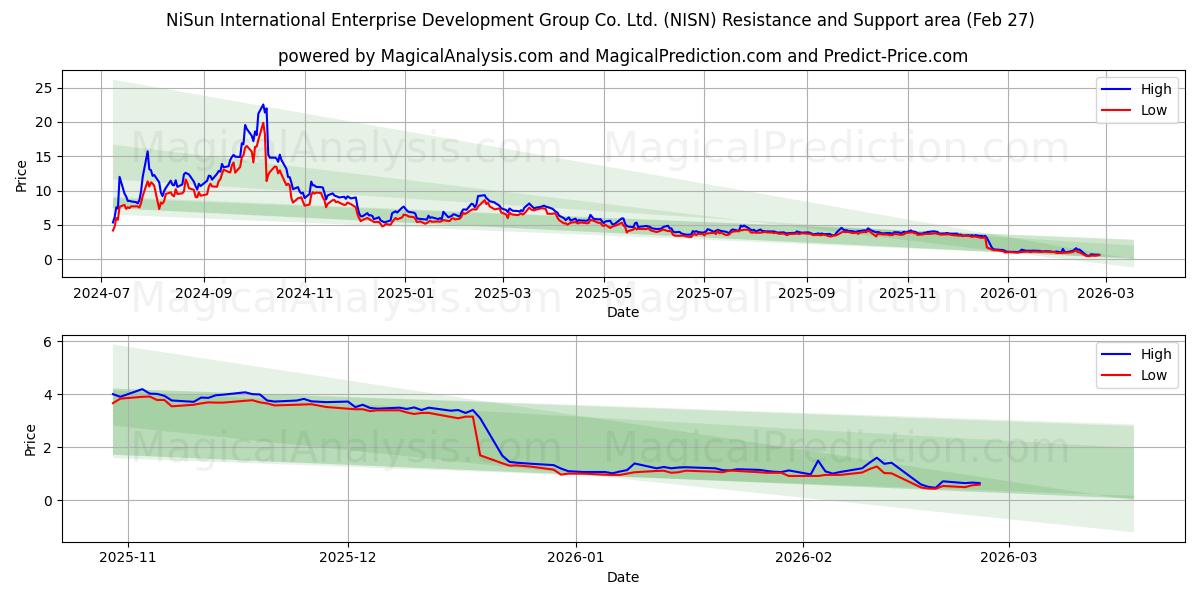Click the '2025-03' x-axis label on top chart

click(x=502, y=294)
